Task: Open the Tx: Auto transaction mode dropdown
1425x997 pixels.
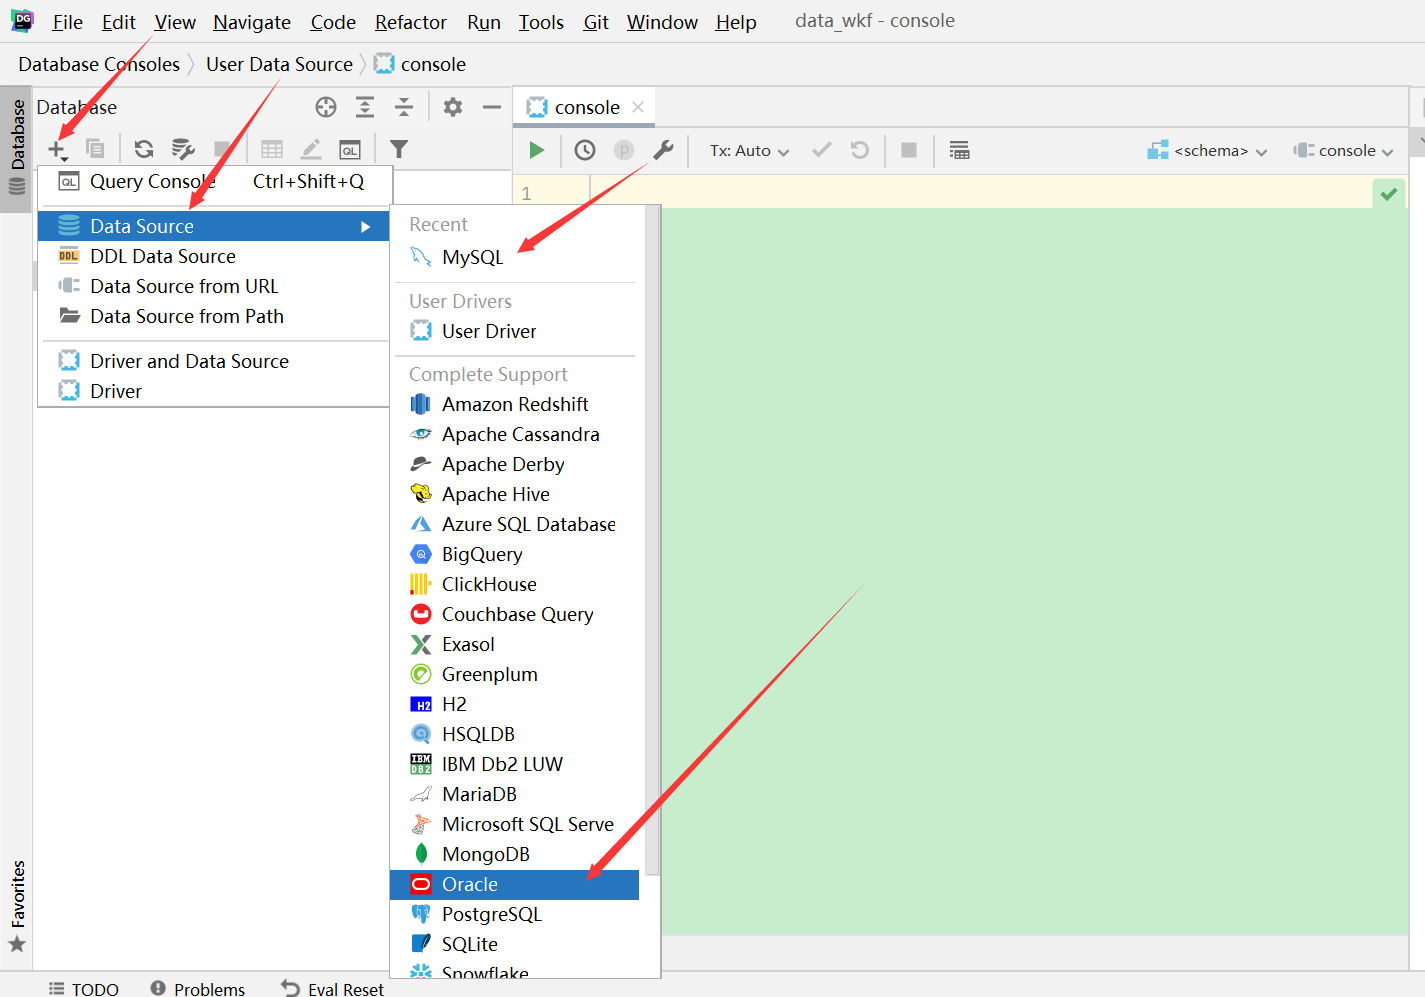Action: pyautogui.click(x=749, y=150)
